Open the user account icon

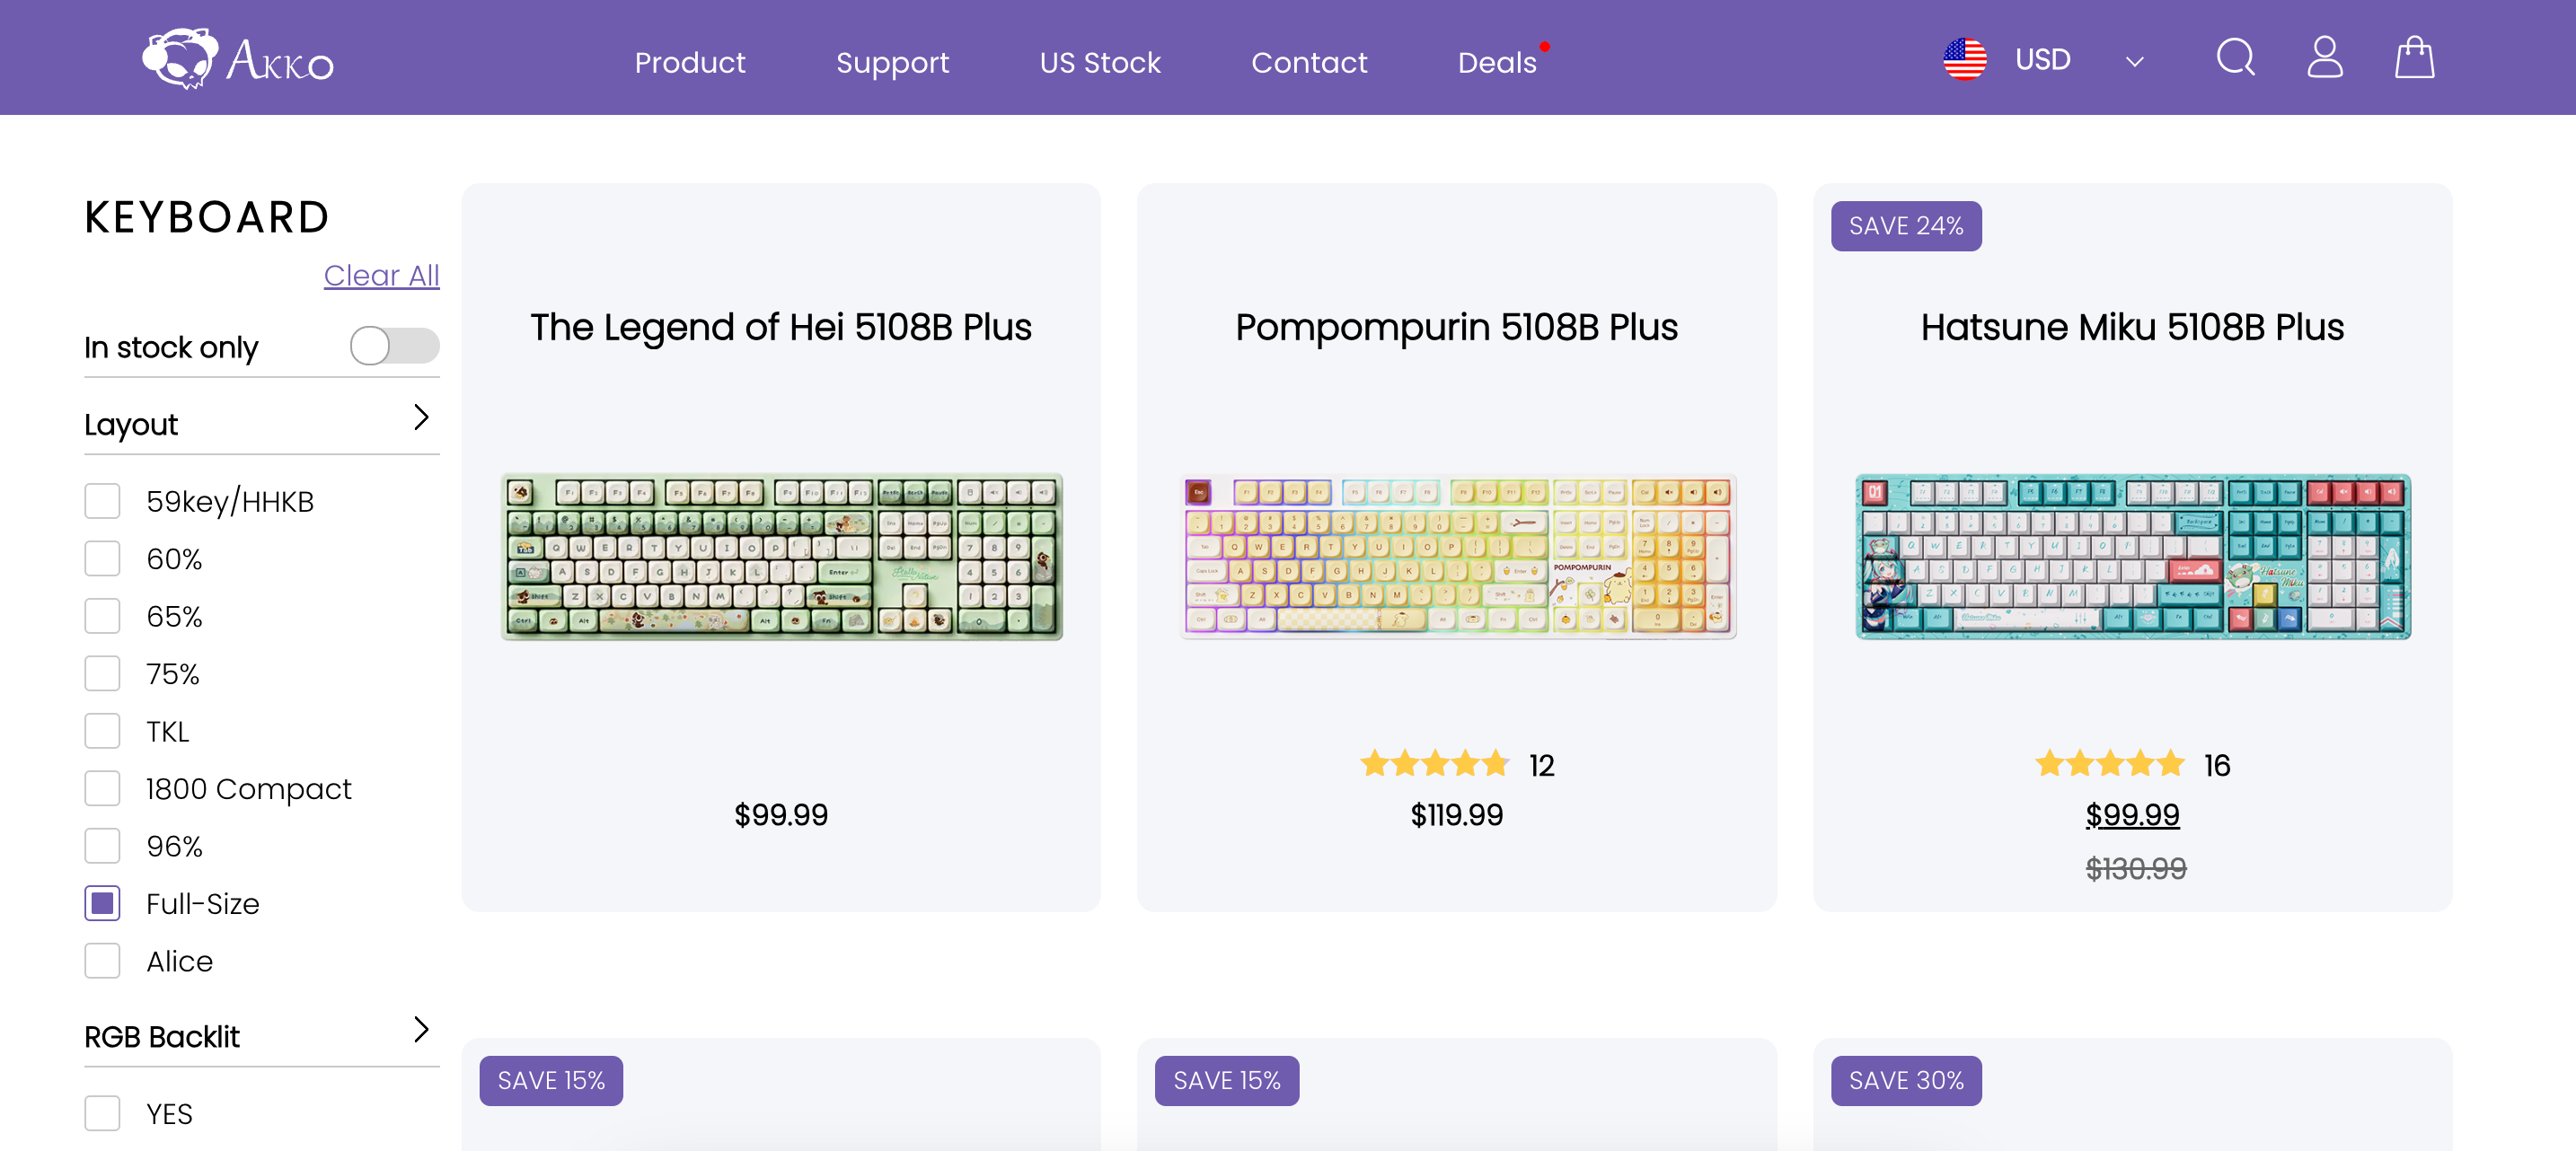pyautogui.click(x=2324, y=58)
